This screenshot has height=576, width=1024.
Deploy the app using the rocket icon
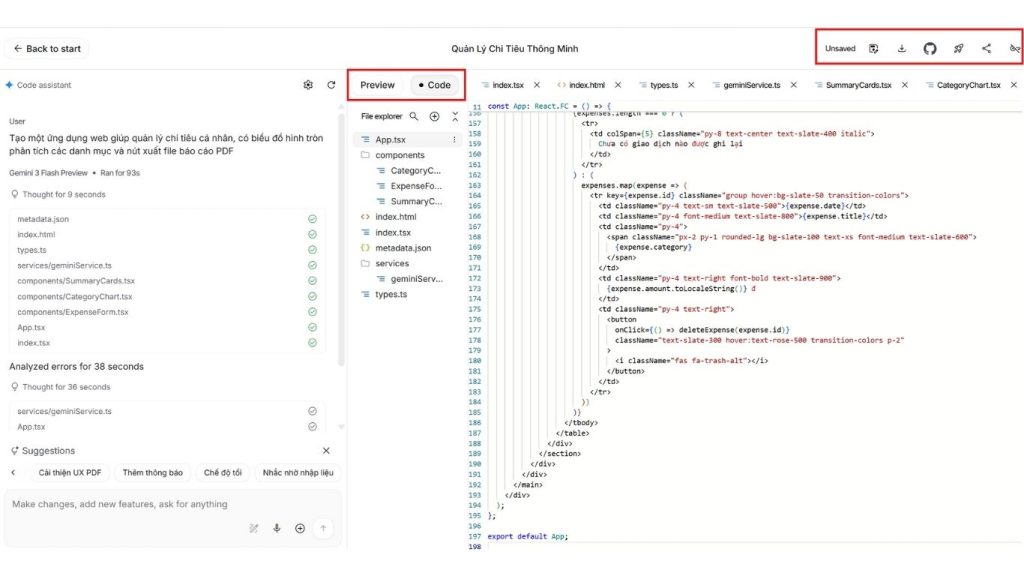(958, 48)
